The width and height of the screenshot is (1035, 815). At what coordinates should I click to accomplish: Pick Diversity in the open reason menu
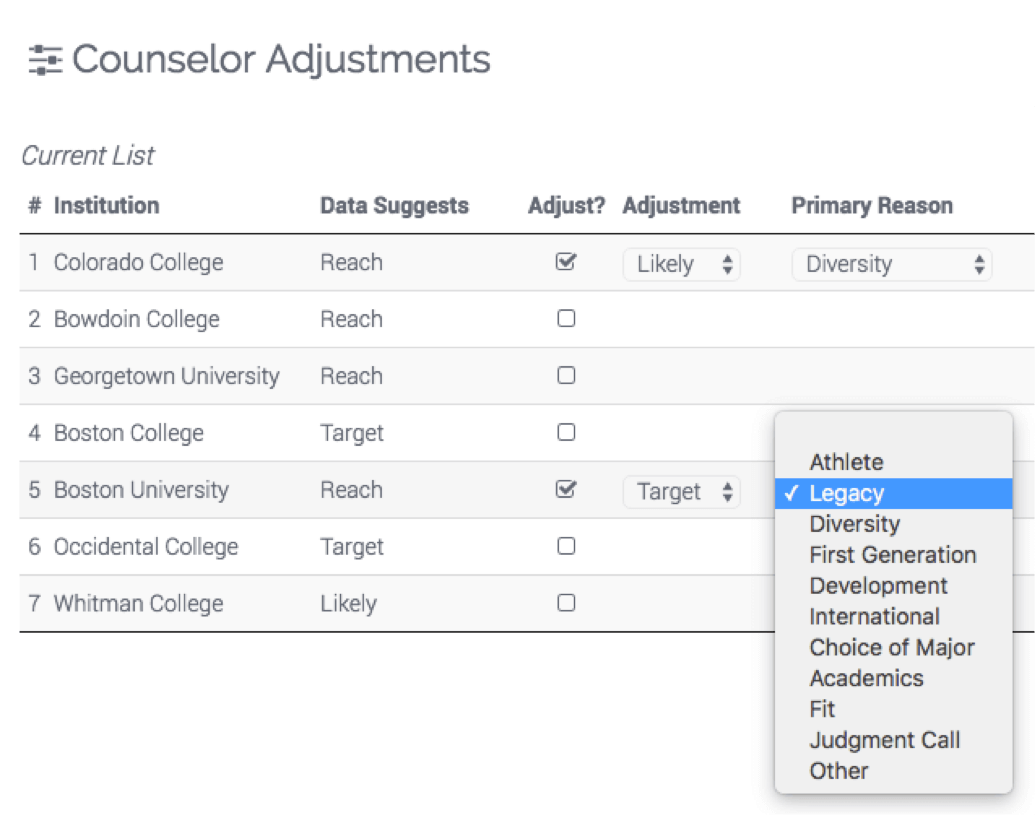(x=894, y=524)
